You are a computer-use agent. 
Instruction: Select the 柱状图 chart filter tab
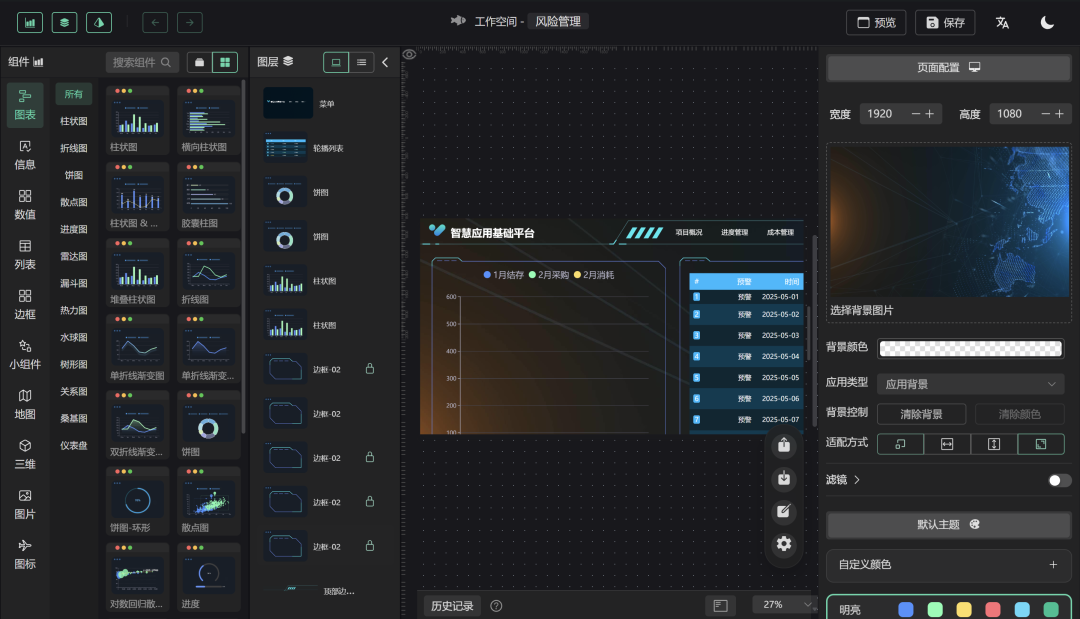pos(74,121)
